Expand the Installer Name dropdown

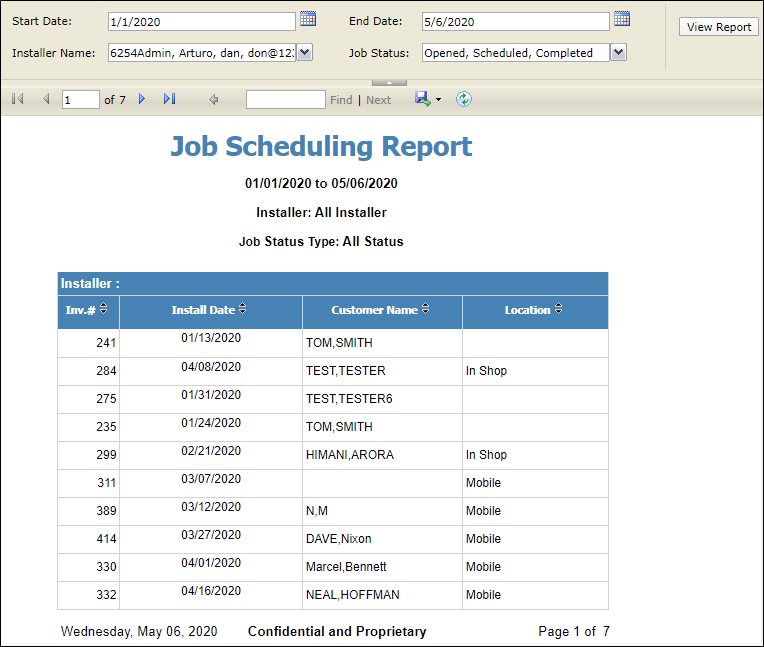[305, 52]
